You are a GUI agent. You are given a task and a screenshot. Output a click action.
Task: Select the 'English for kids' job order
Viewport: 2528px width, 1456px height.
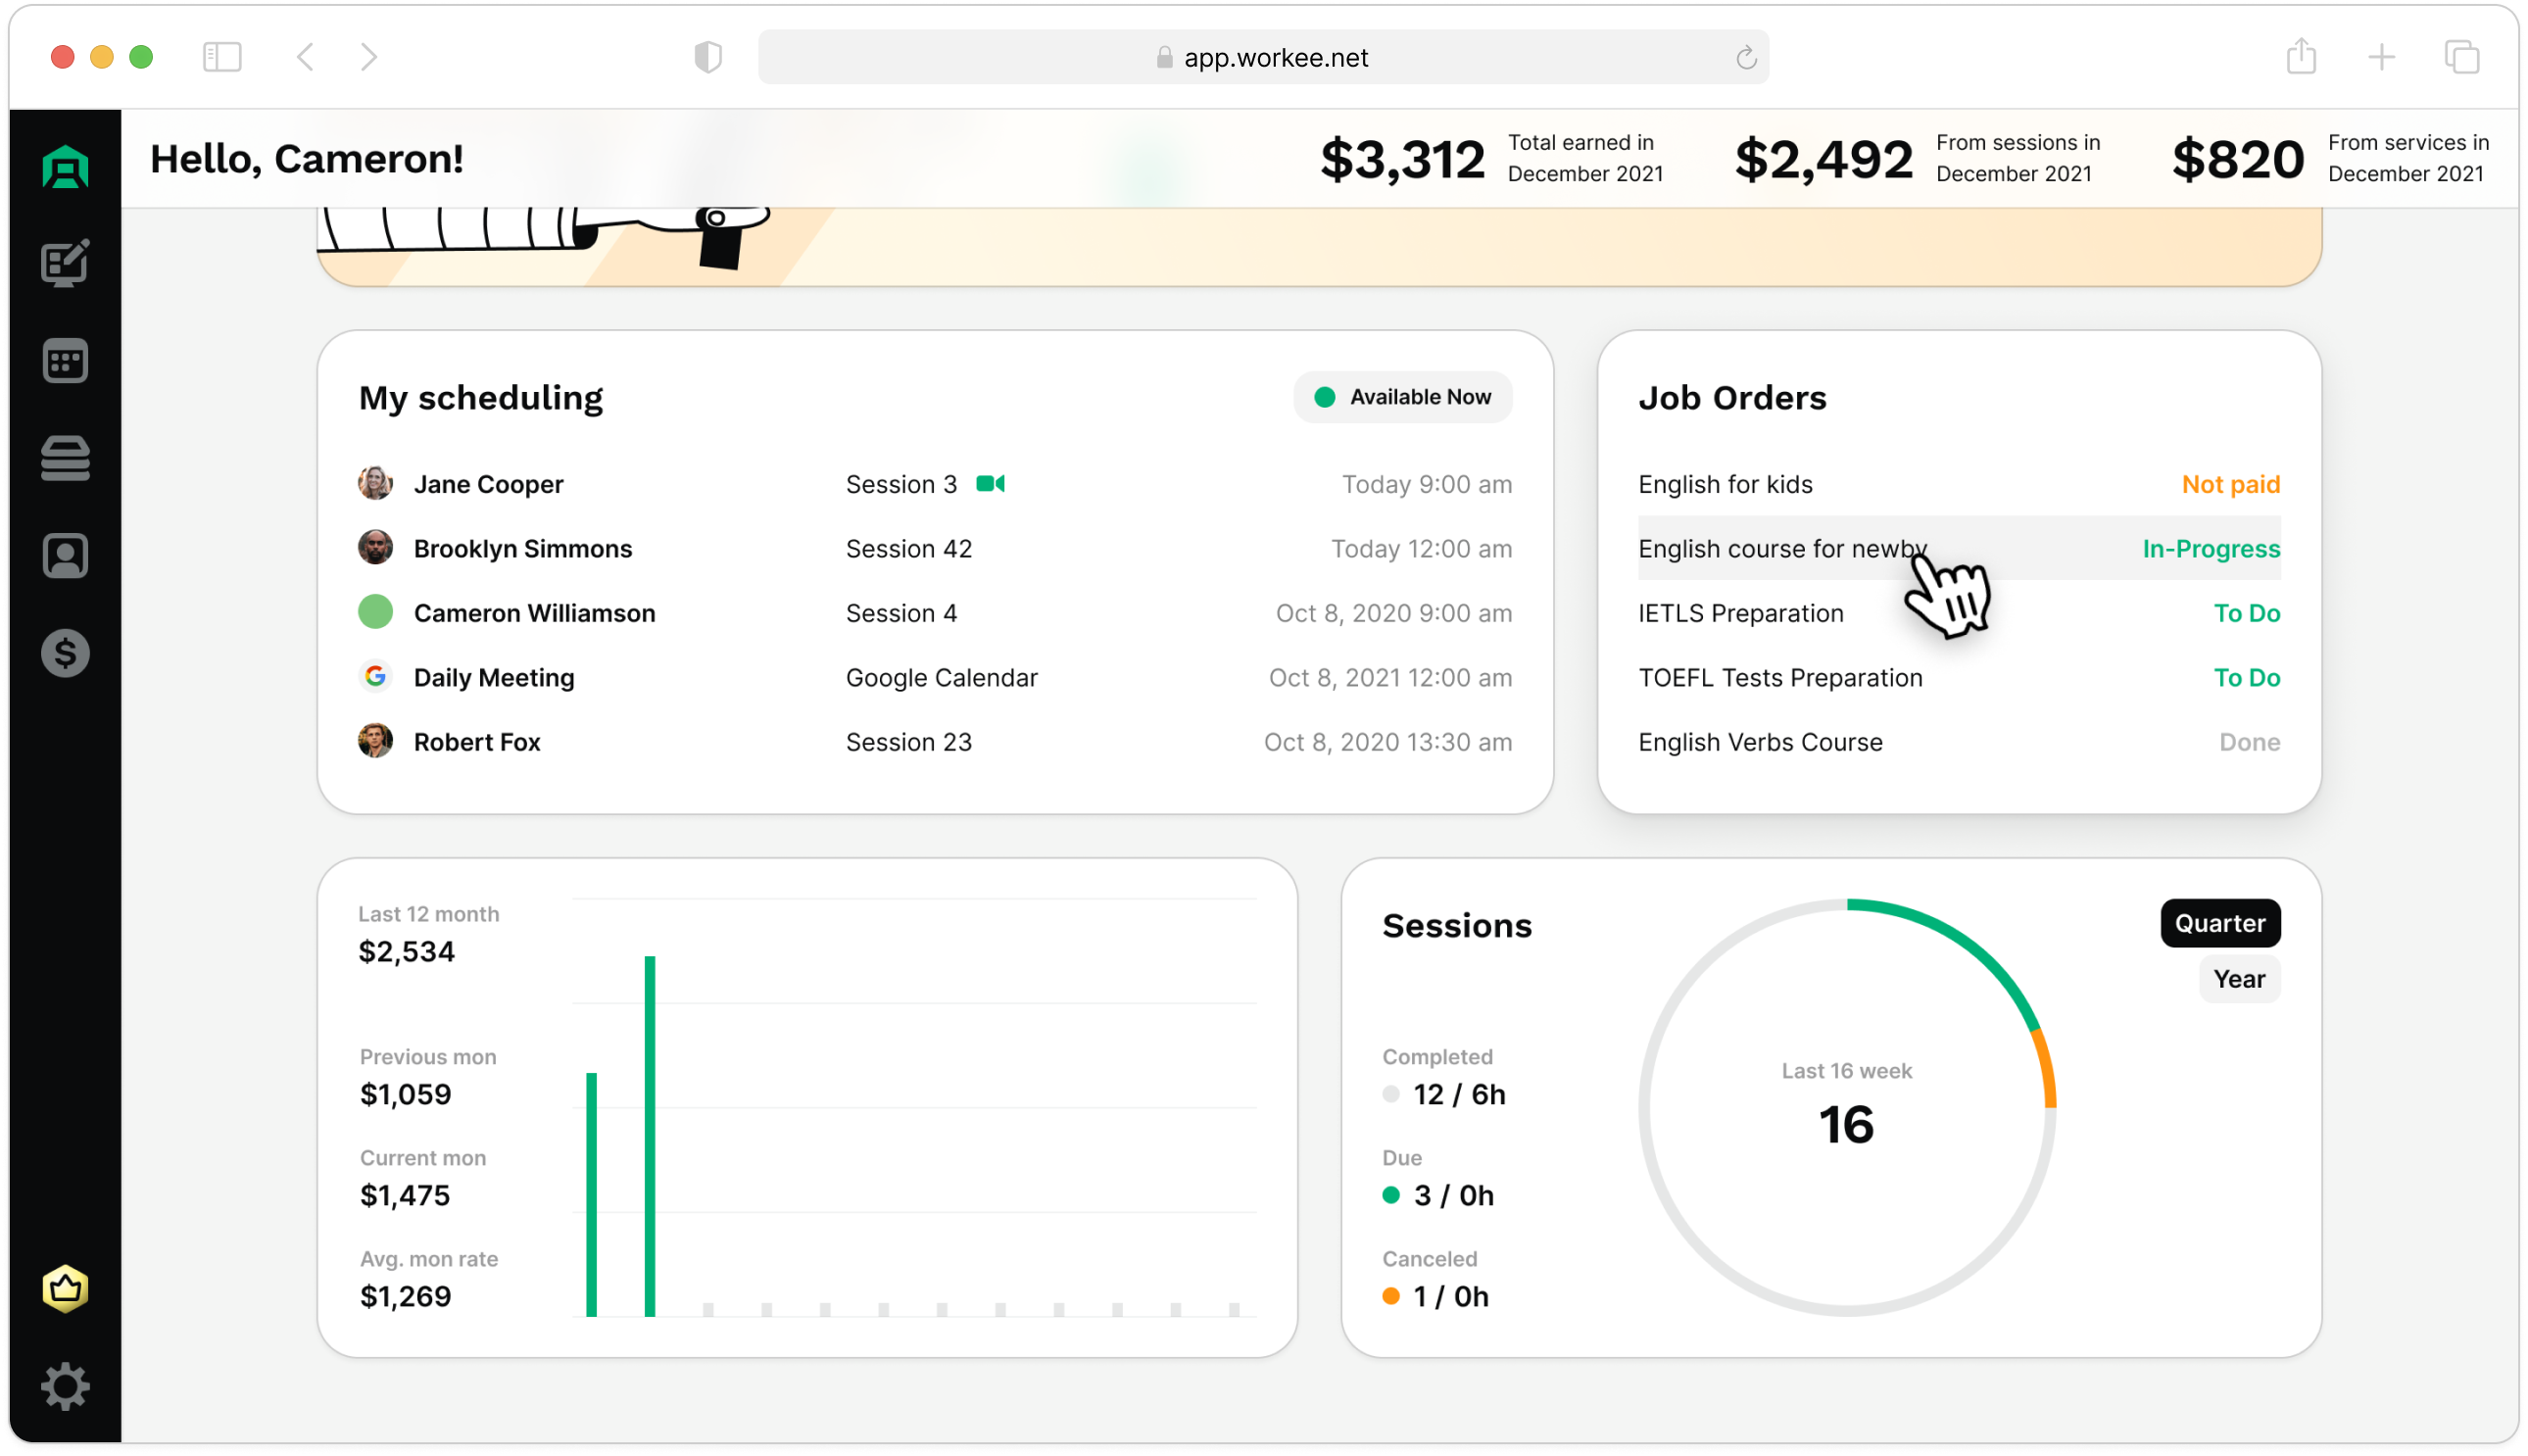(1725, 483)
